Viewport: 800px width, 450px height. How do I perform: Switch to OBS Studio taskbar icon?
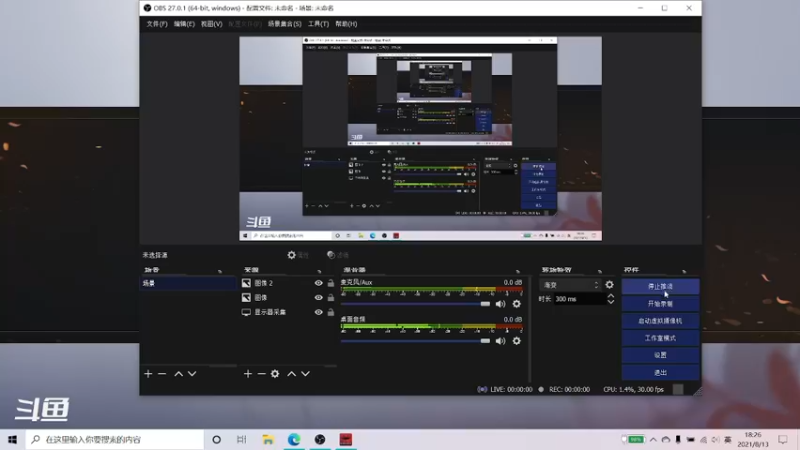pos(320,439)
